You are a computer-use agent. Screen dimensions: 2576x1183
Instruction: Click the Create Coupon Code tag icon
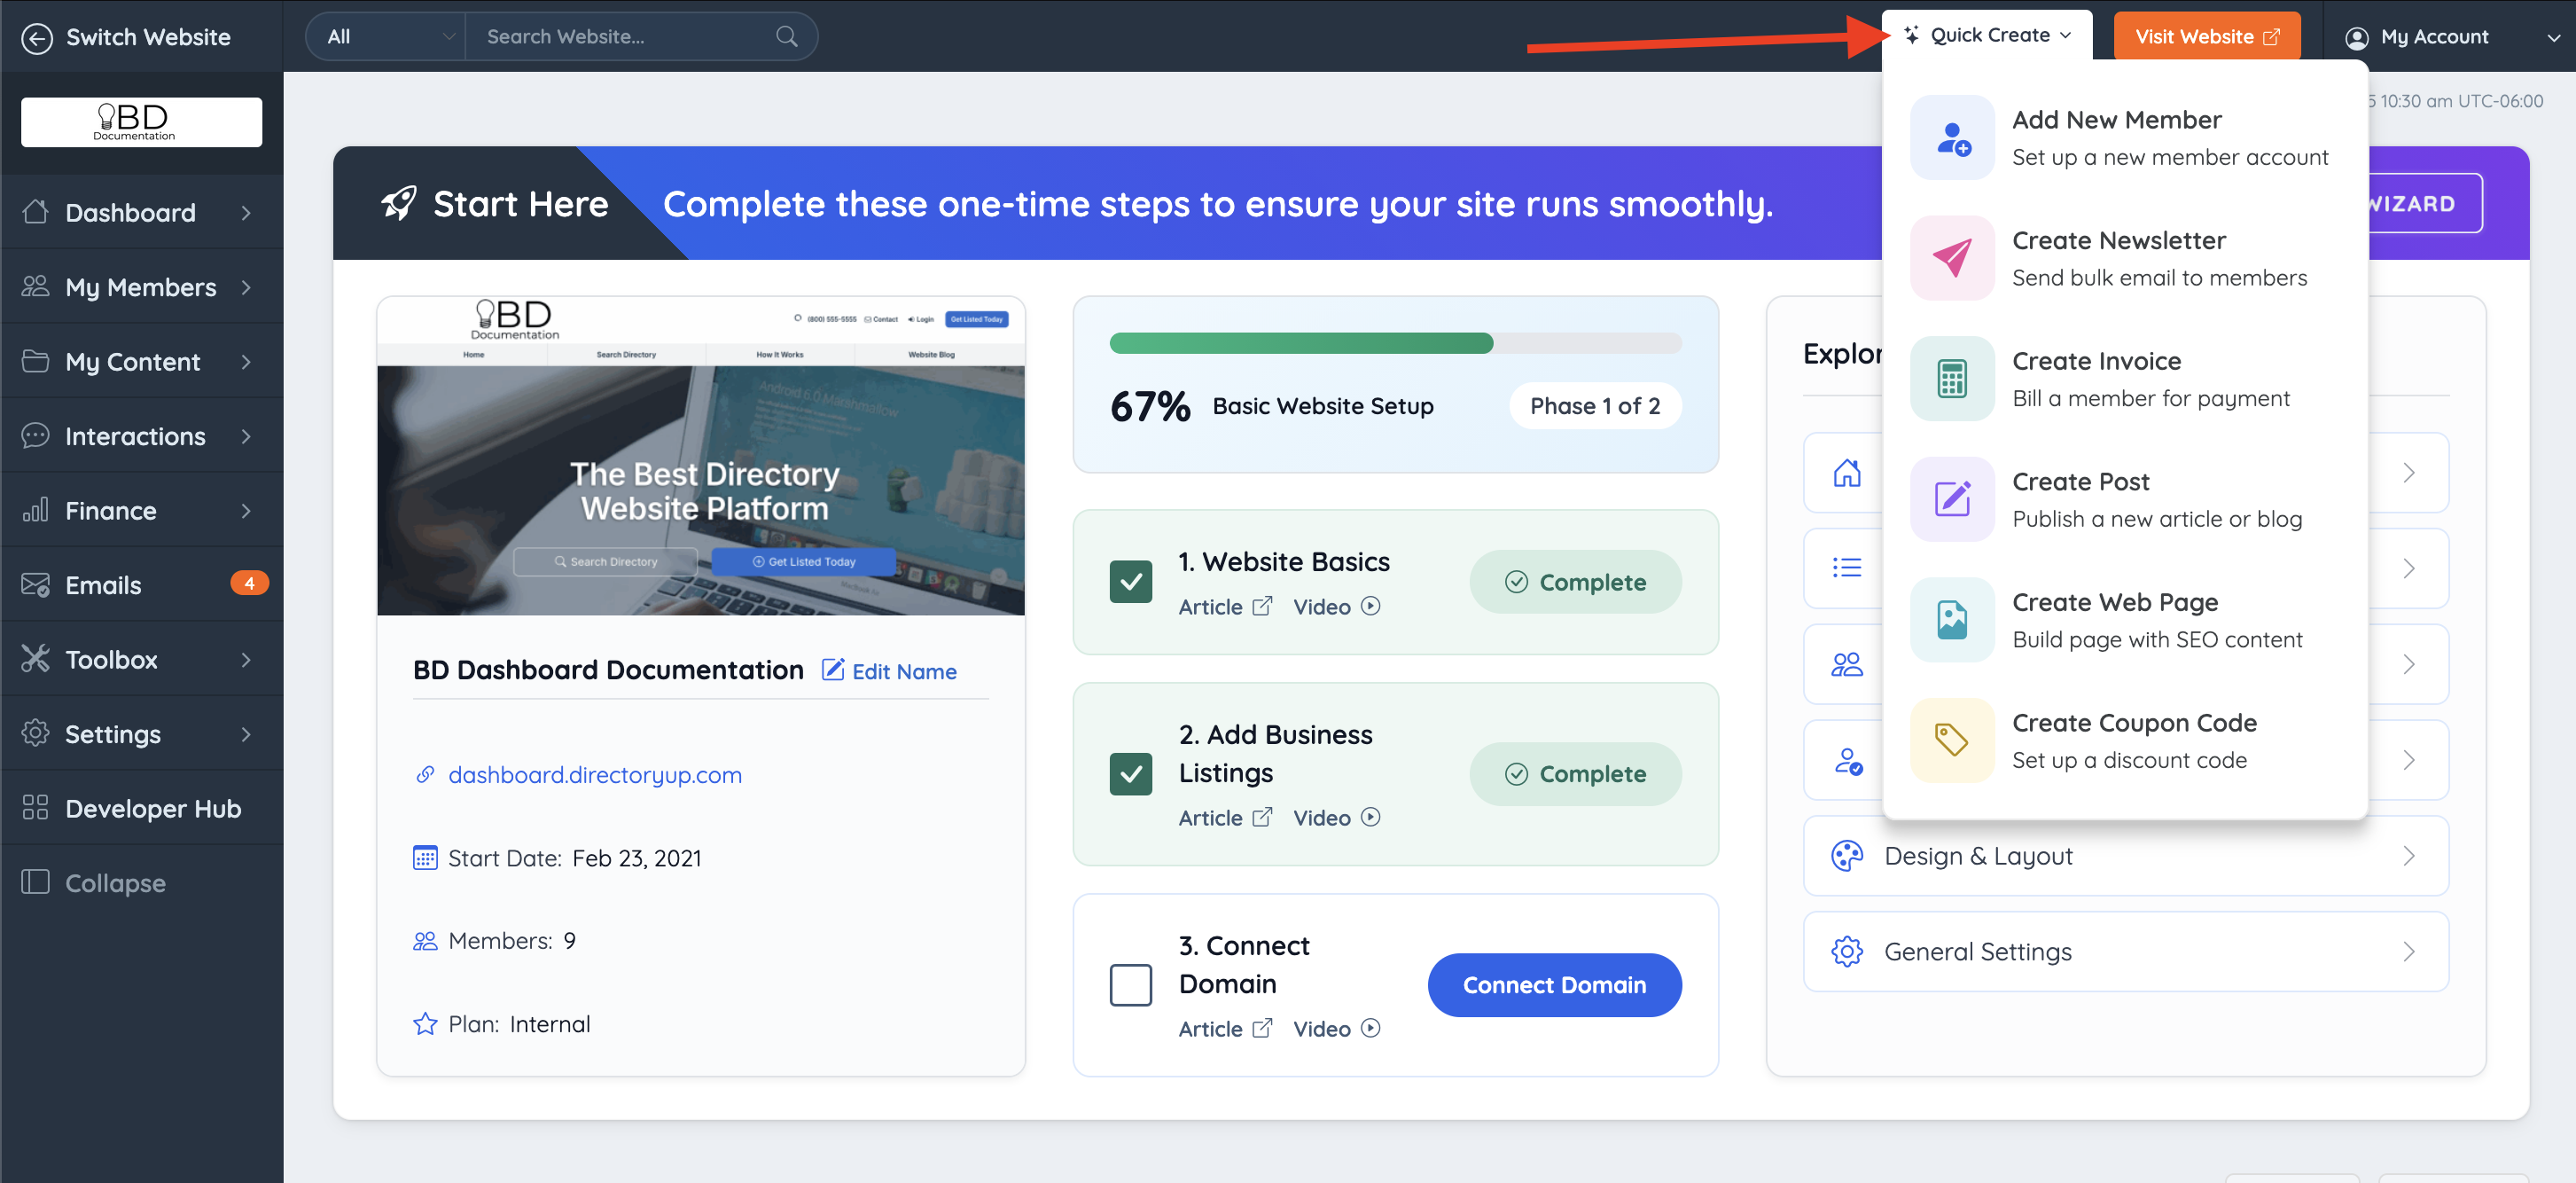click(x=1951, y=740)
